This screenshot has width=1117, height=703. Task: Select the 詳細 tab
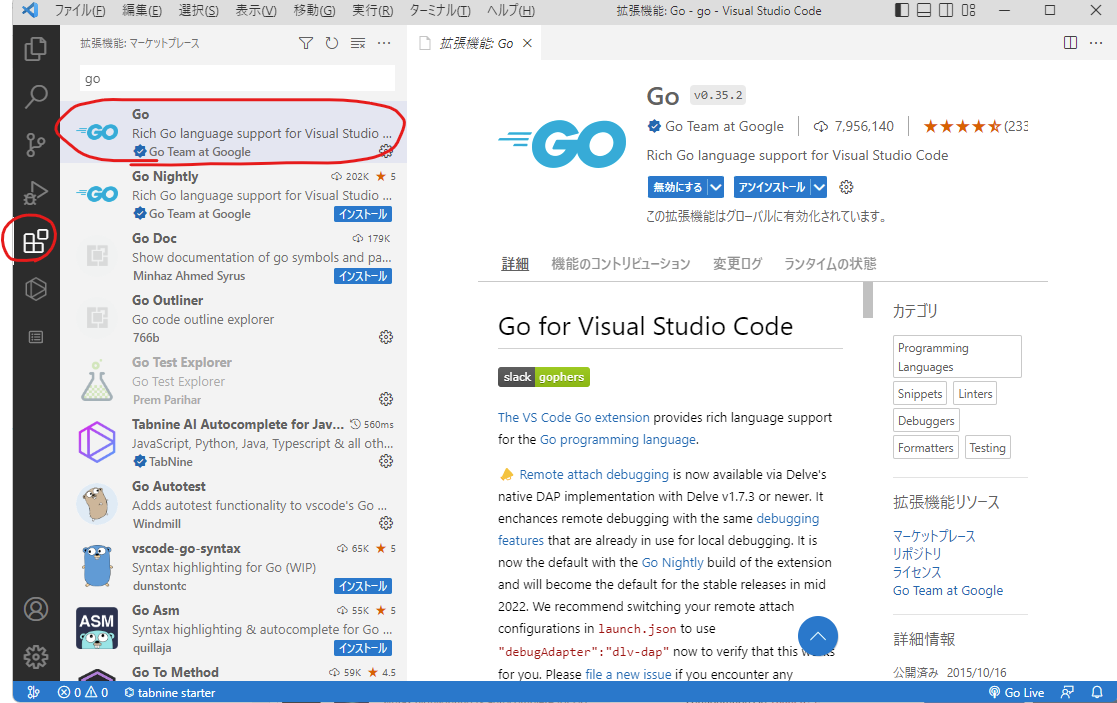(515, 264)
